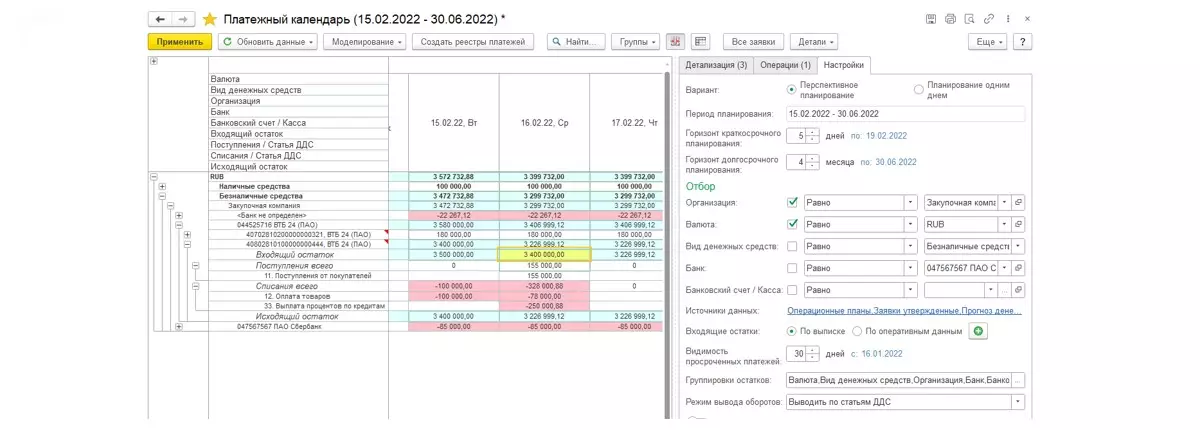The height and width of the screenshot is (430, 1200).
Task: Switch to the Операции (1) tab
Action: pyautogui.click(x=784, y=65)
